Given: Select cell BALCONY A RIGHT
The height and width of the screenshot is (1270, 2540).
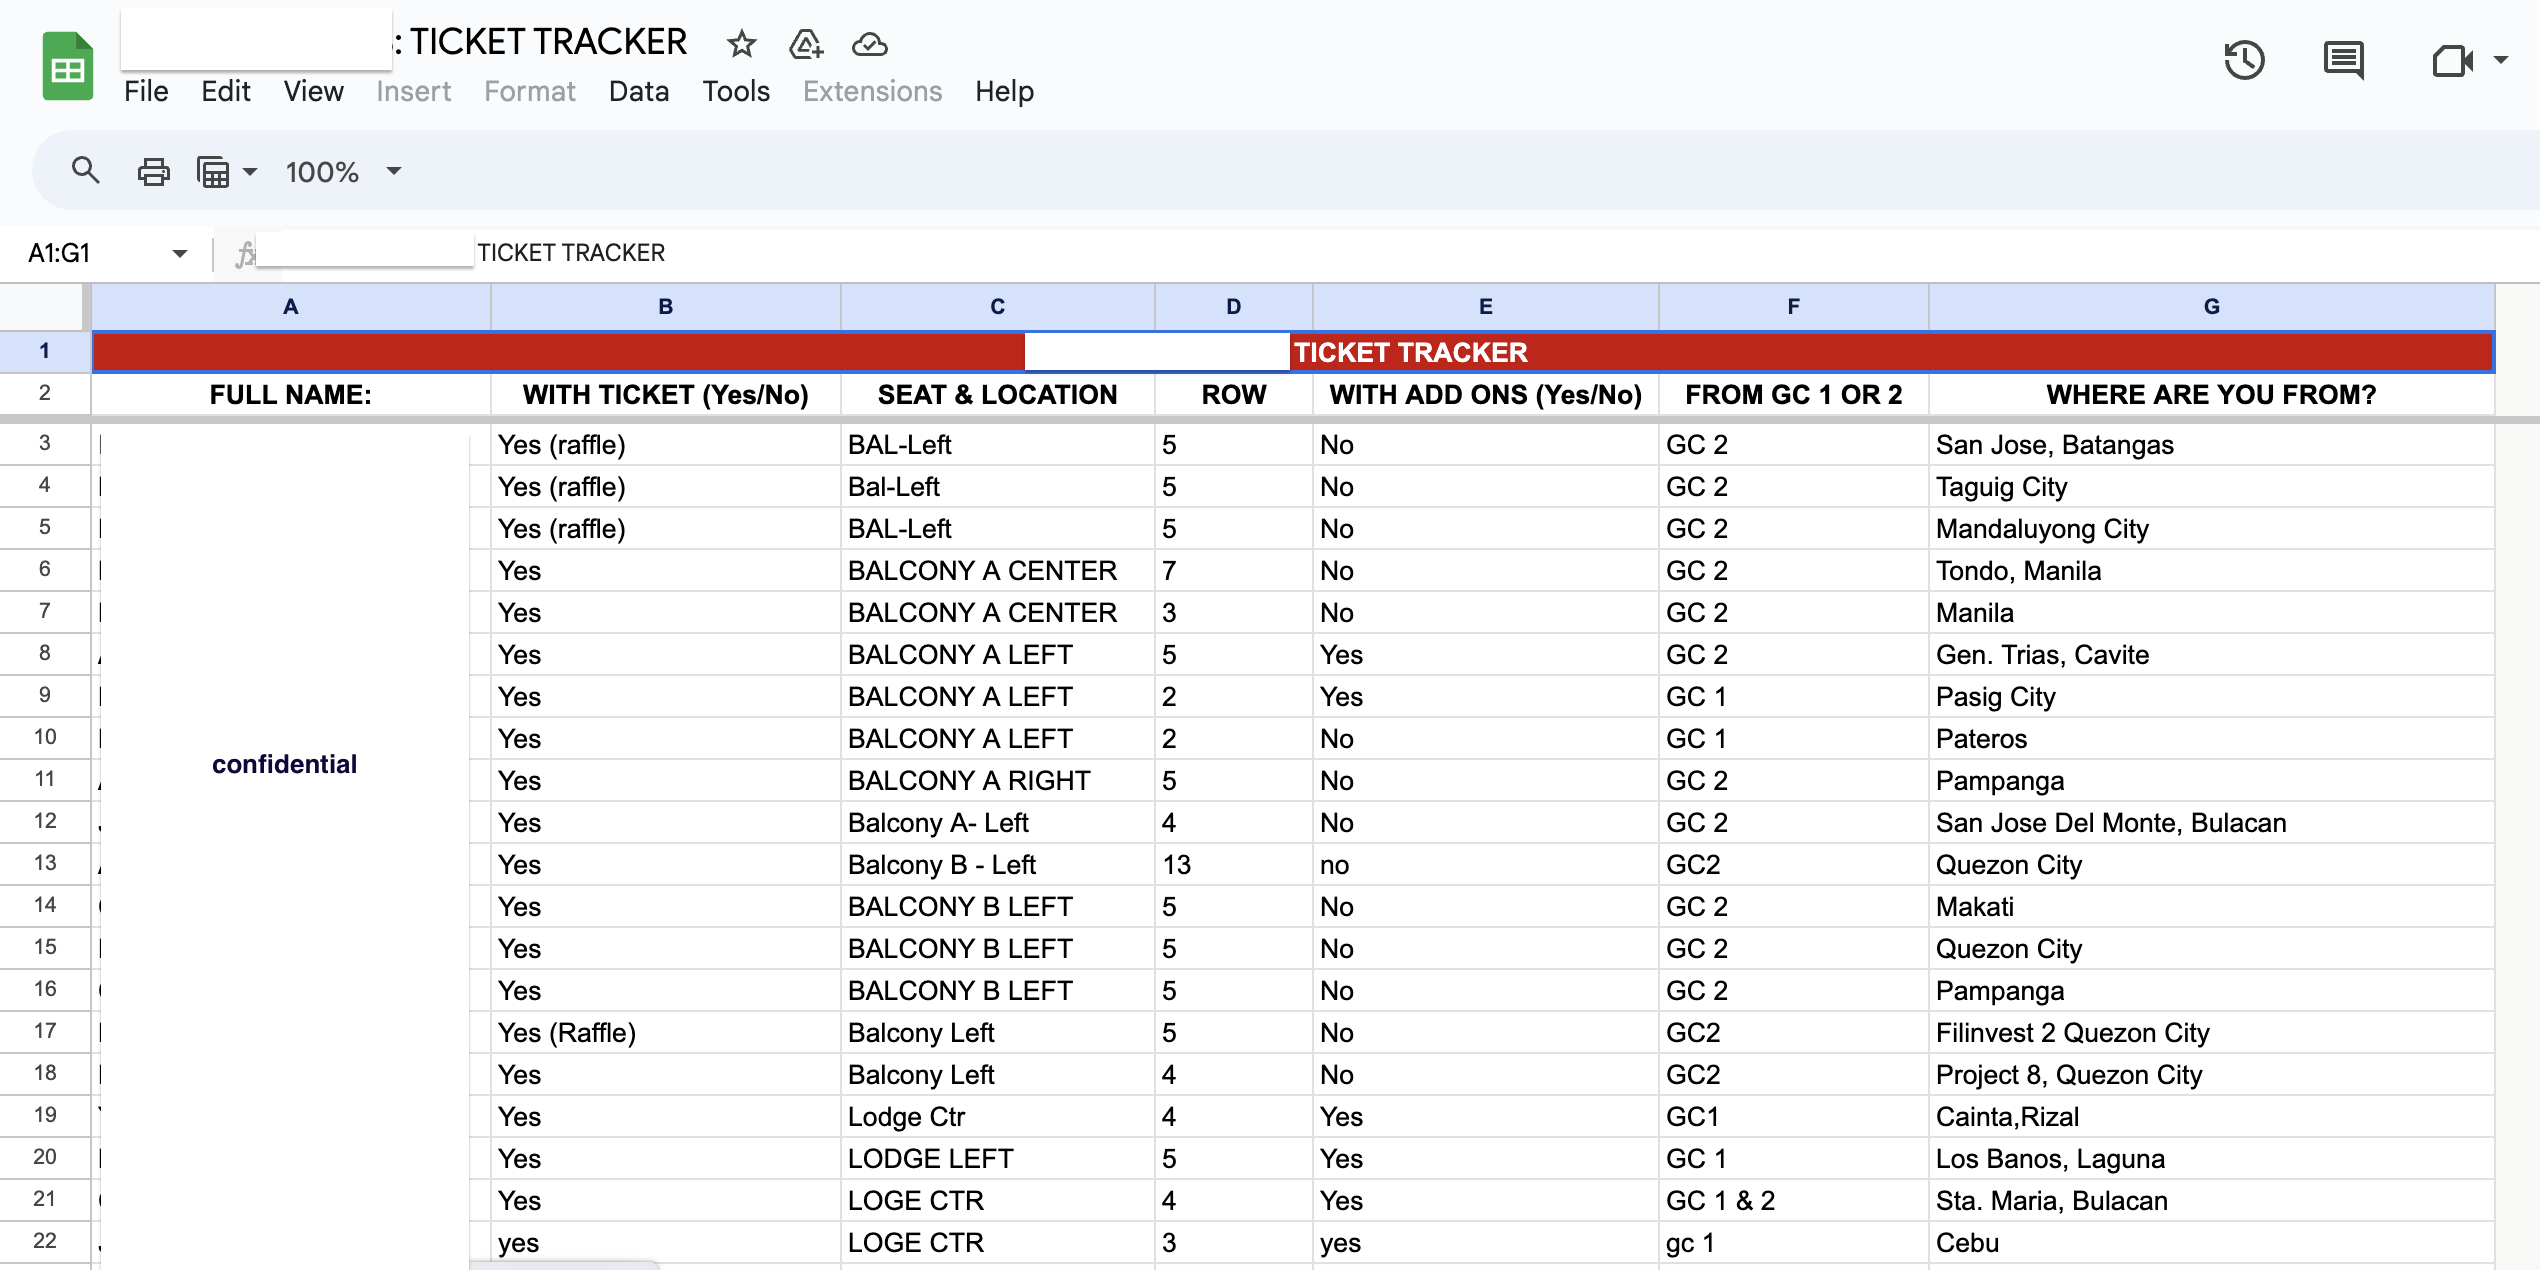Looking at the screenshot, I should (998, 781).
